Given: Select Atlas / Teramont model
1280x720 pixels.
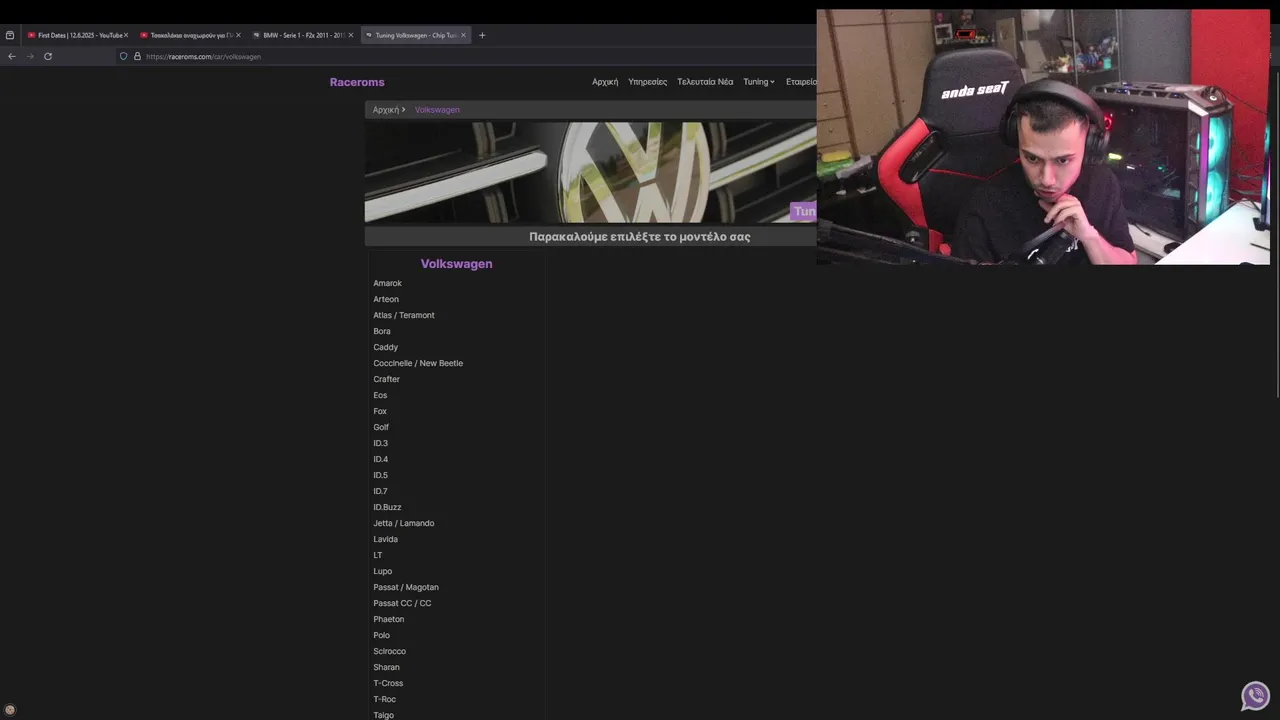Looking at the screenshot, I should coord(404,315).
